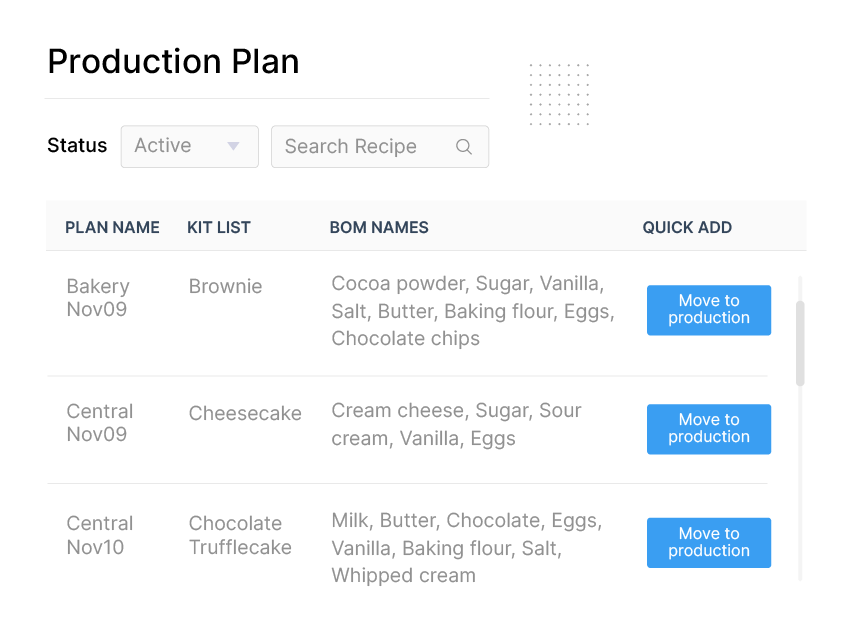Select the BOM NAMES column header

pyautogui.click(x=379, y=227)
